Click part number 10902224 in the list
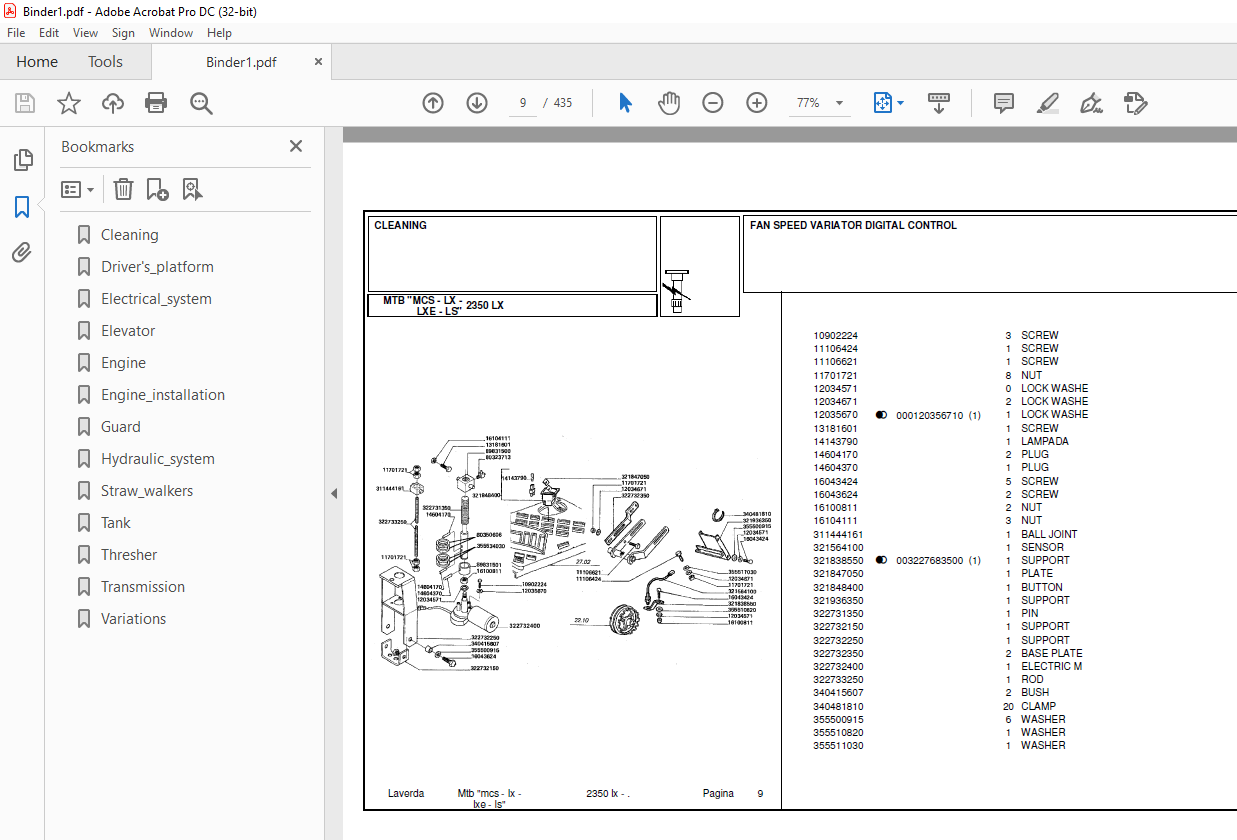This screenshot has height=840, width=1237. point(836,336)
